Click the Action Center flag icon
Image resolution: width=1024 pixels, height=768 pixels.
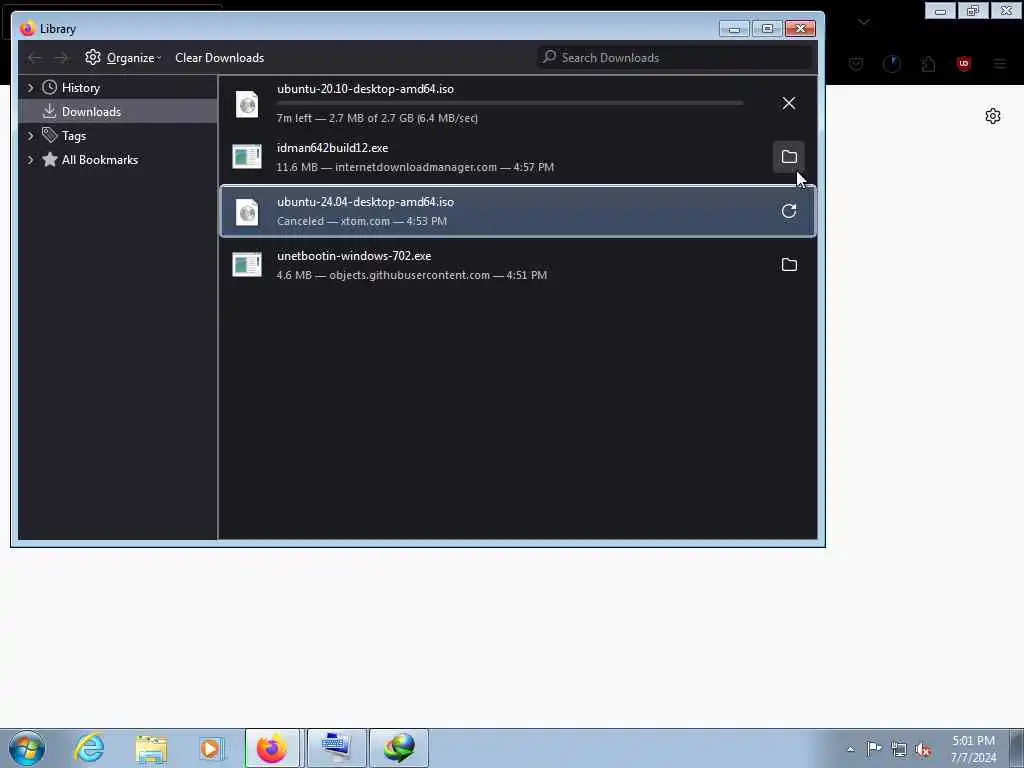click(x=874, y=749)
